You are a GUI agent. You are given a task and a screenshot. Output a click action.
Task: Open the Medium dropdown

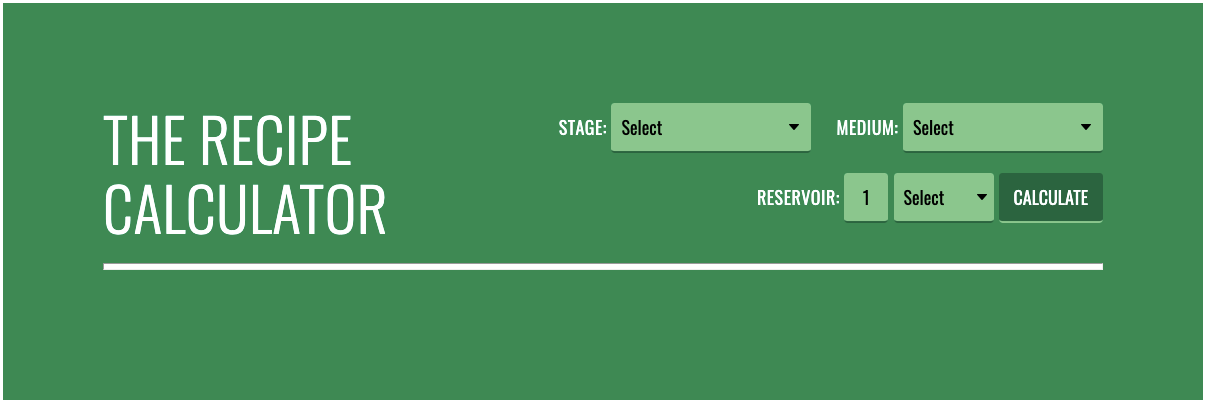click(x=1002, y=128)
